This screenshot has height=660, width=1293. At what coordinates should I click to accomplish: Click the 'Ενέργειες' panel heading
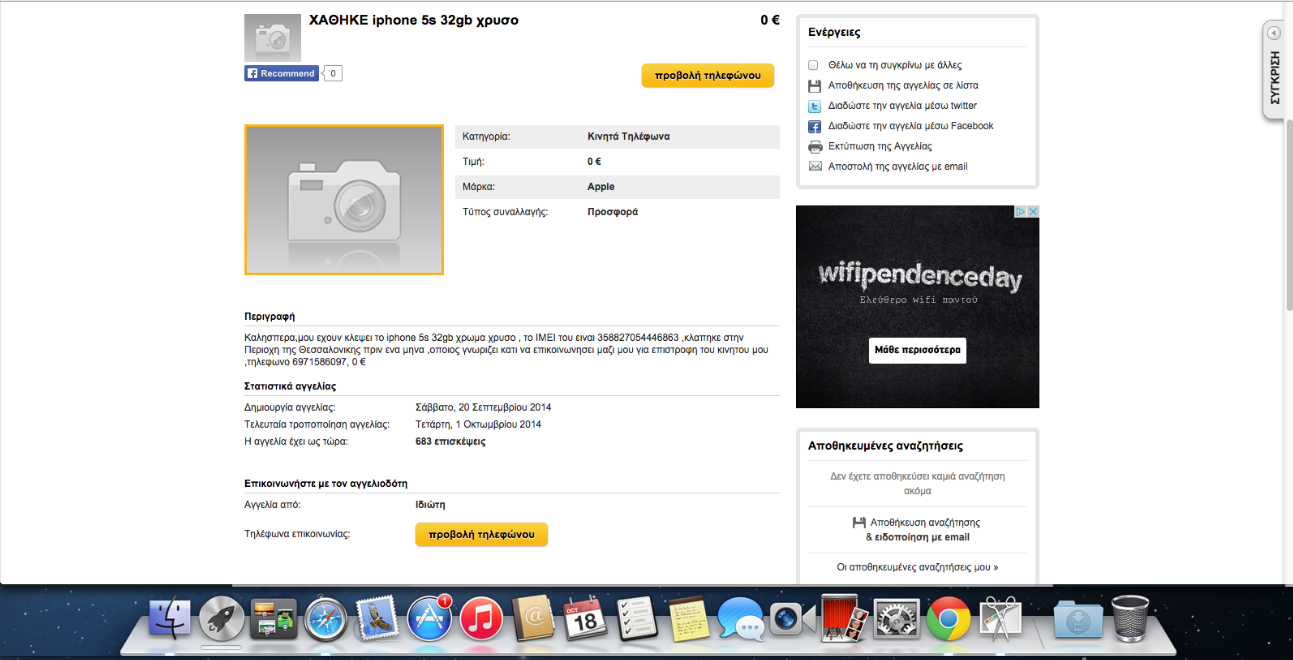[834, 33]
